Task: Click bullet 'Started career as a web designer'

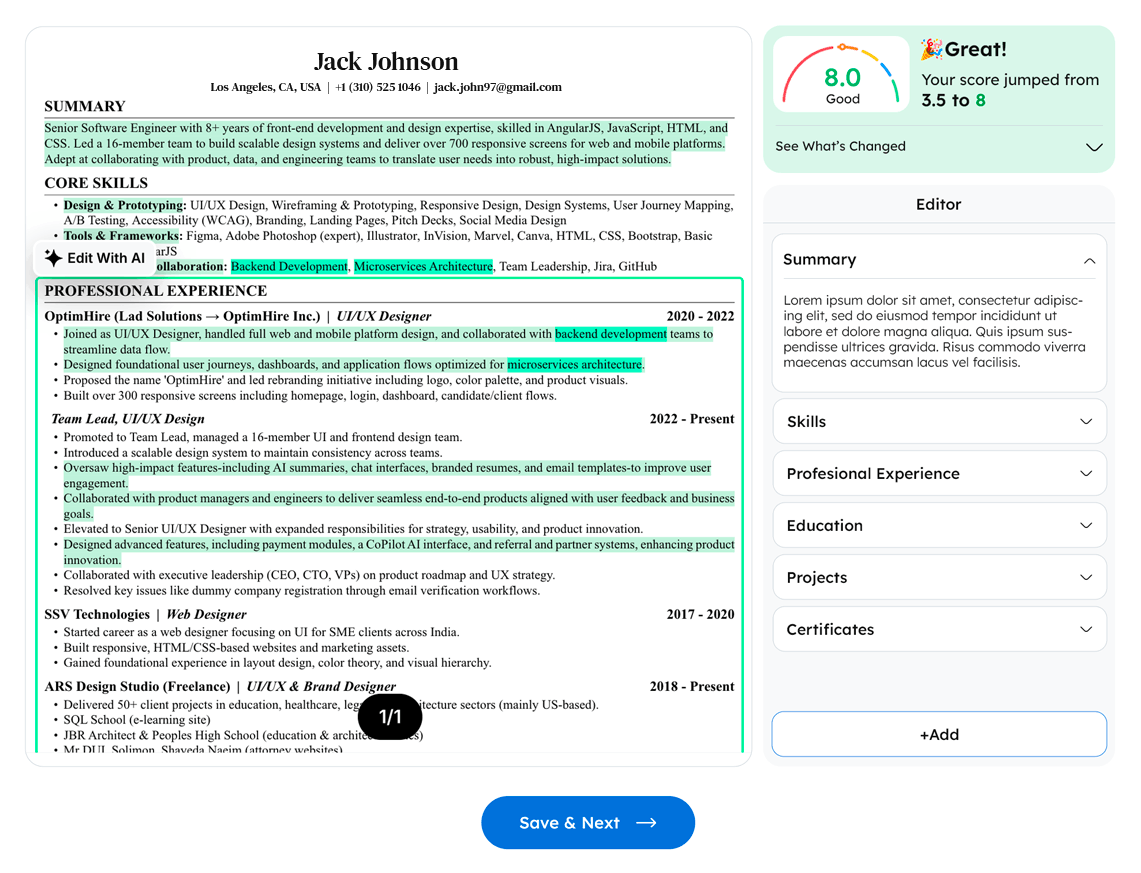Action: click(x=261, y=632)
